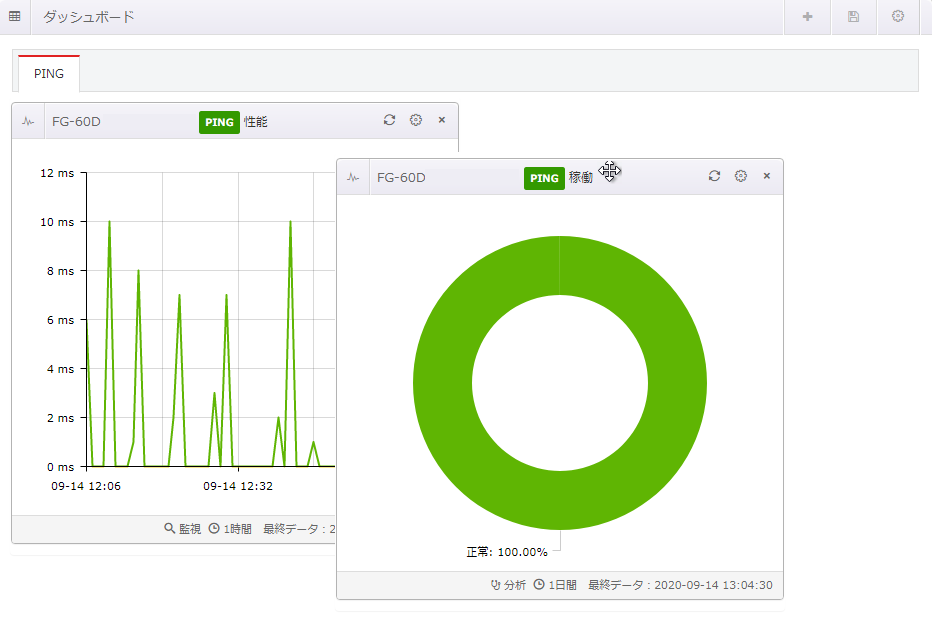
Task: Switch to the PING tab
Action: (49, 74)
